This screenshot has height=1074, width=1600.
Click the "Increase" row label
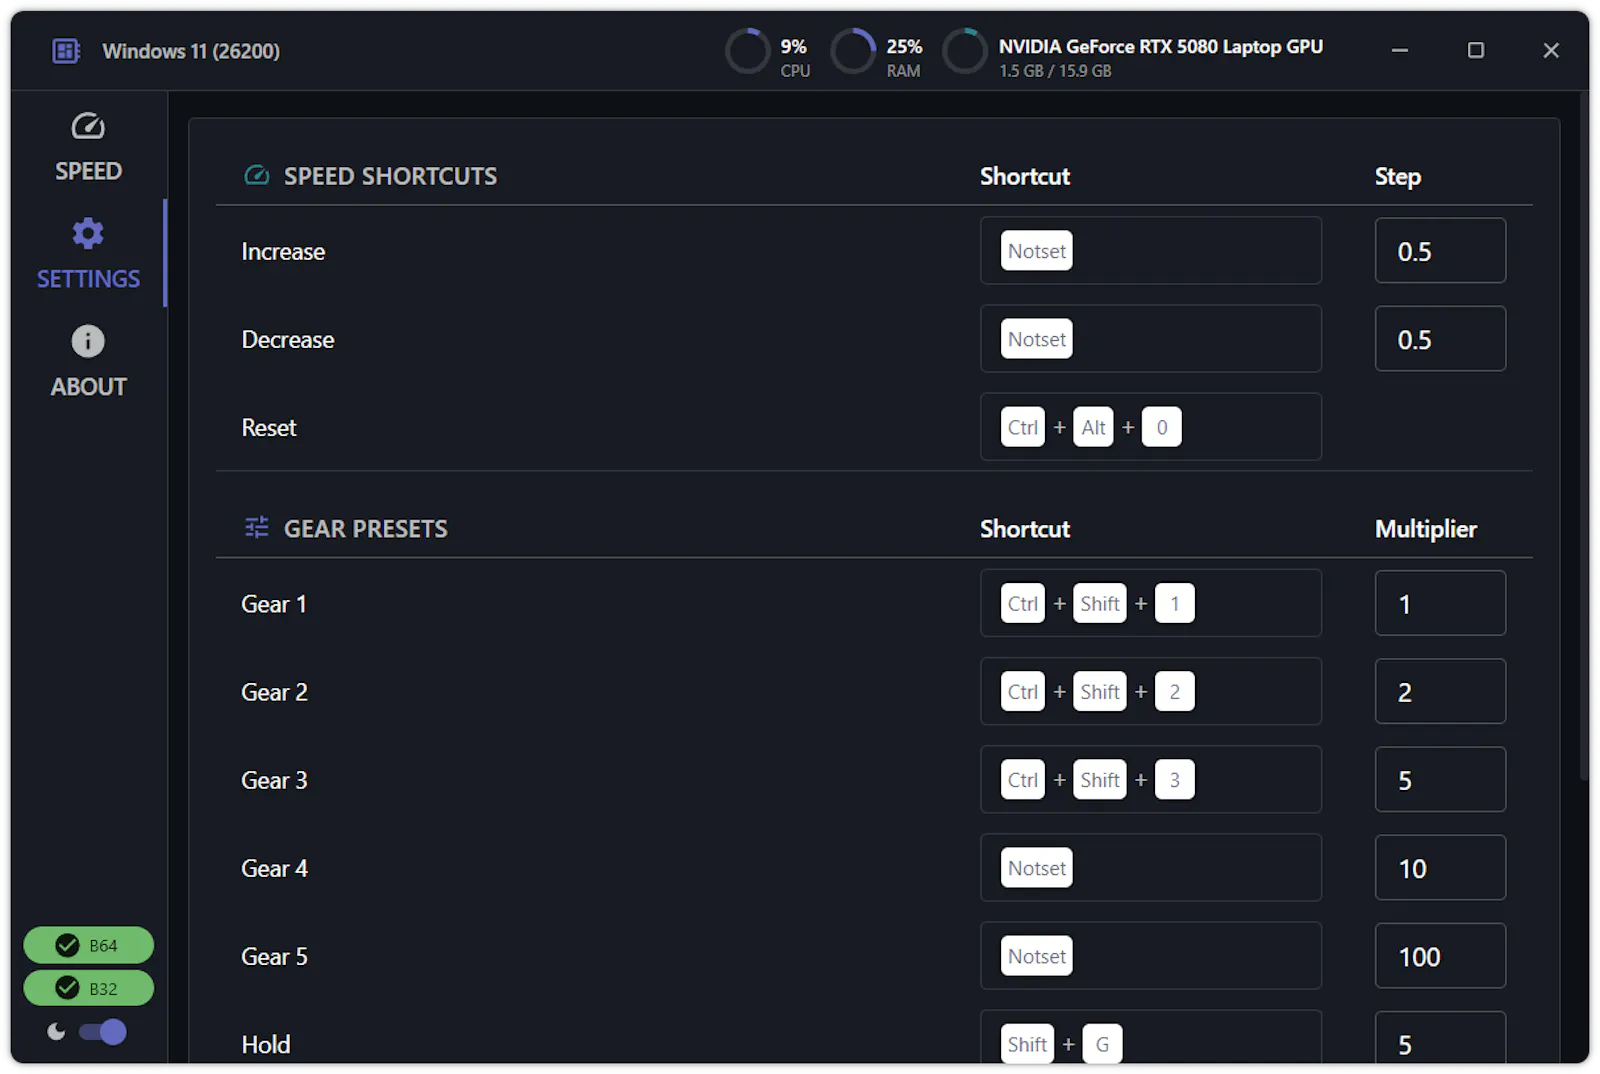coord(283,252)
